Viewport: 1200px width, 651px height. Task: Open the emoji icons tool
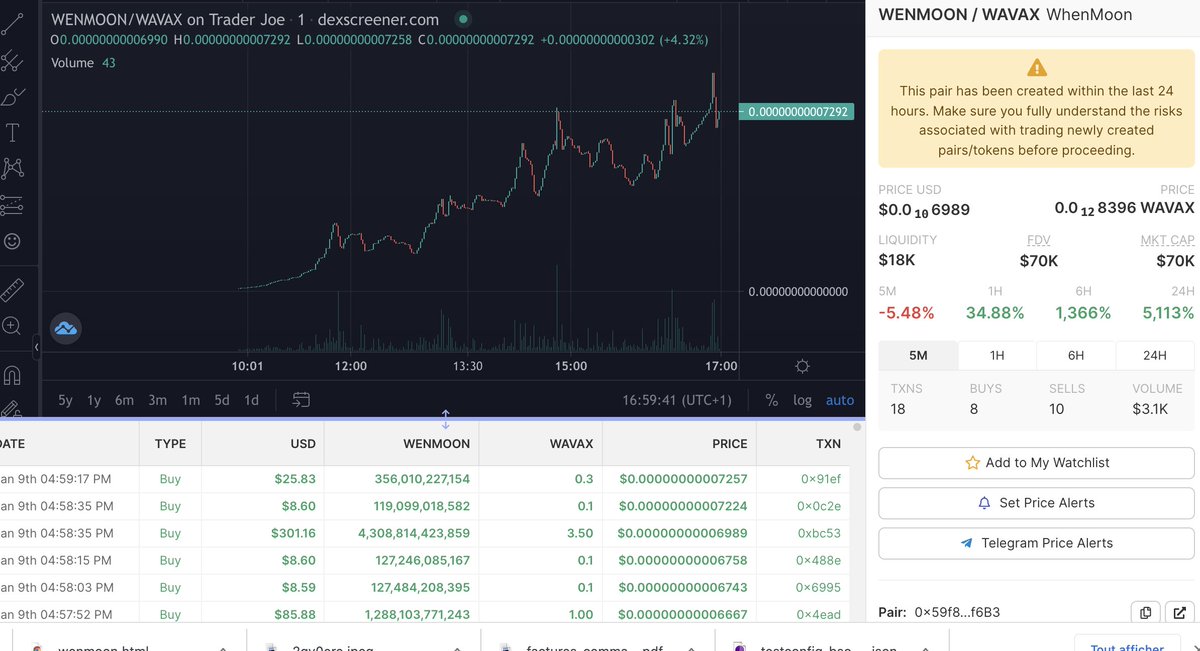pos(12,241)
